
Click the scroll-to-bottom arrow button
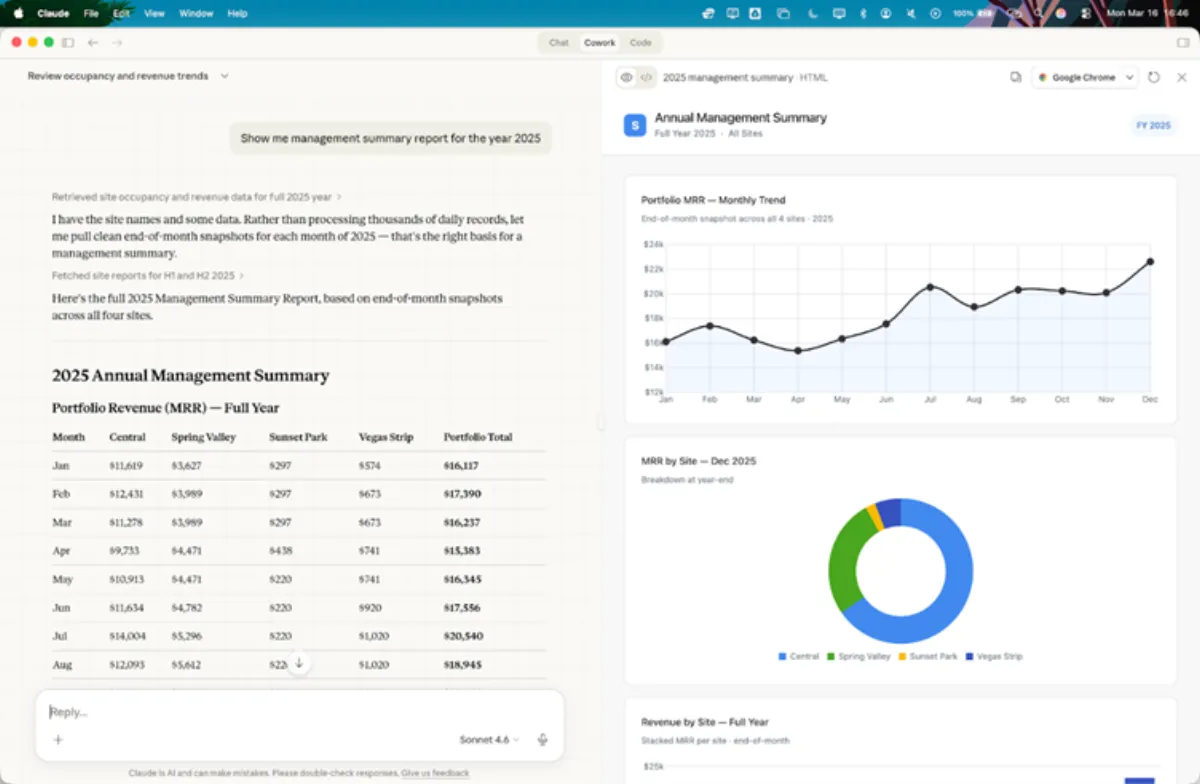tap(298, 663)
